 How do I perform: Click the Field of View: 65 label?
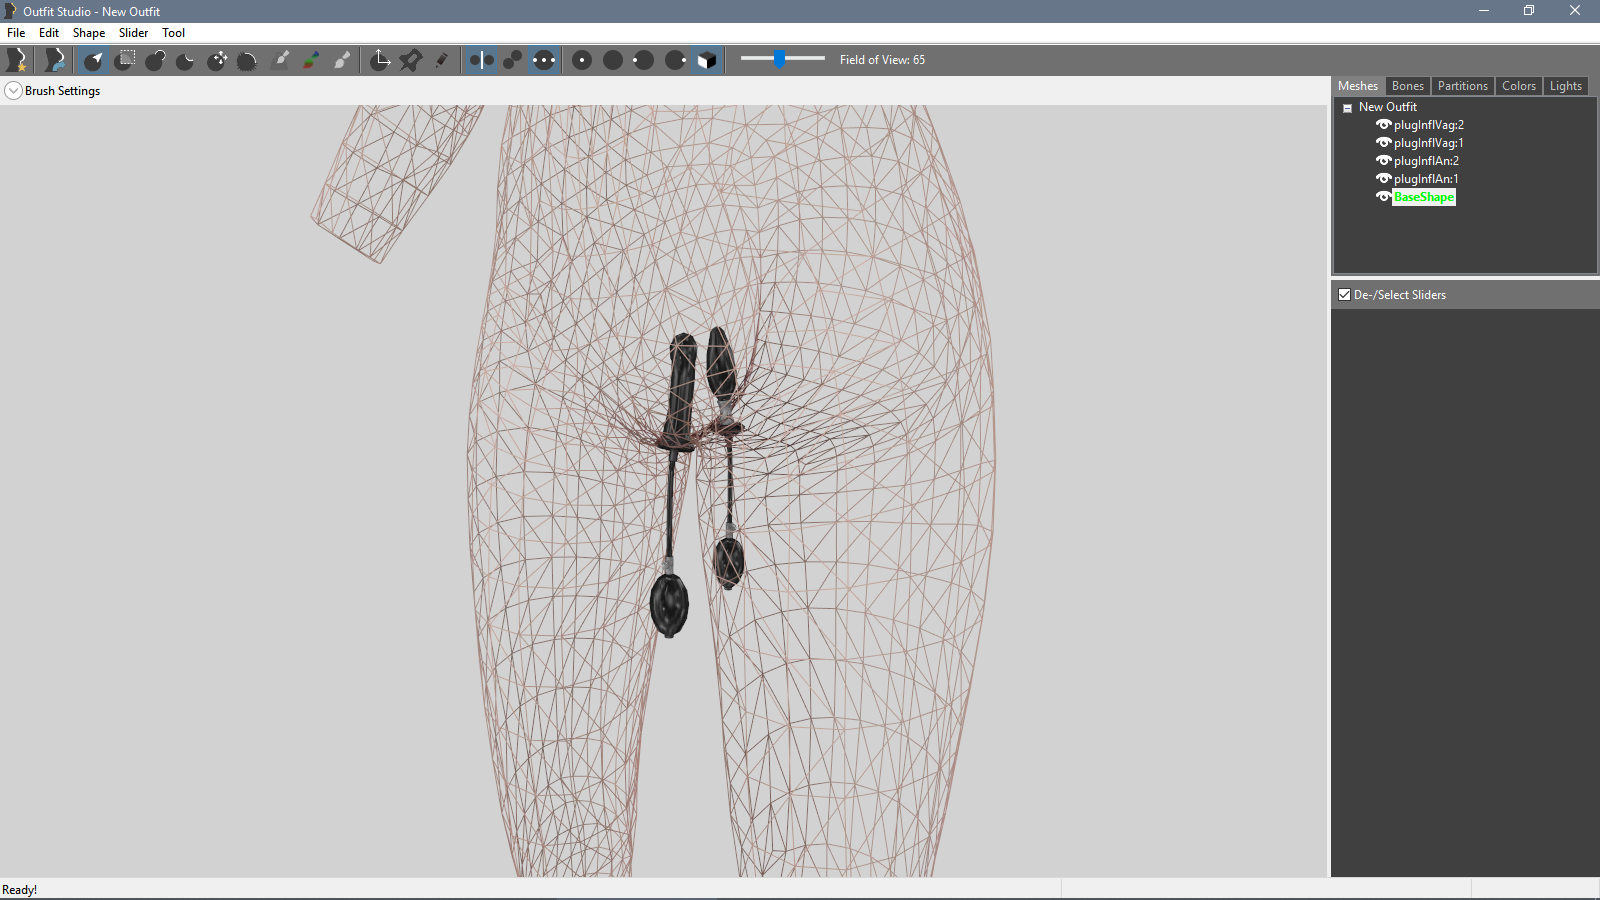882,60
